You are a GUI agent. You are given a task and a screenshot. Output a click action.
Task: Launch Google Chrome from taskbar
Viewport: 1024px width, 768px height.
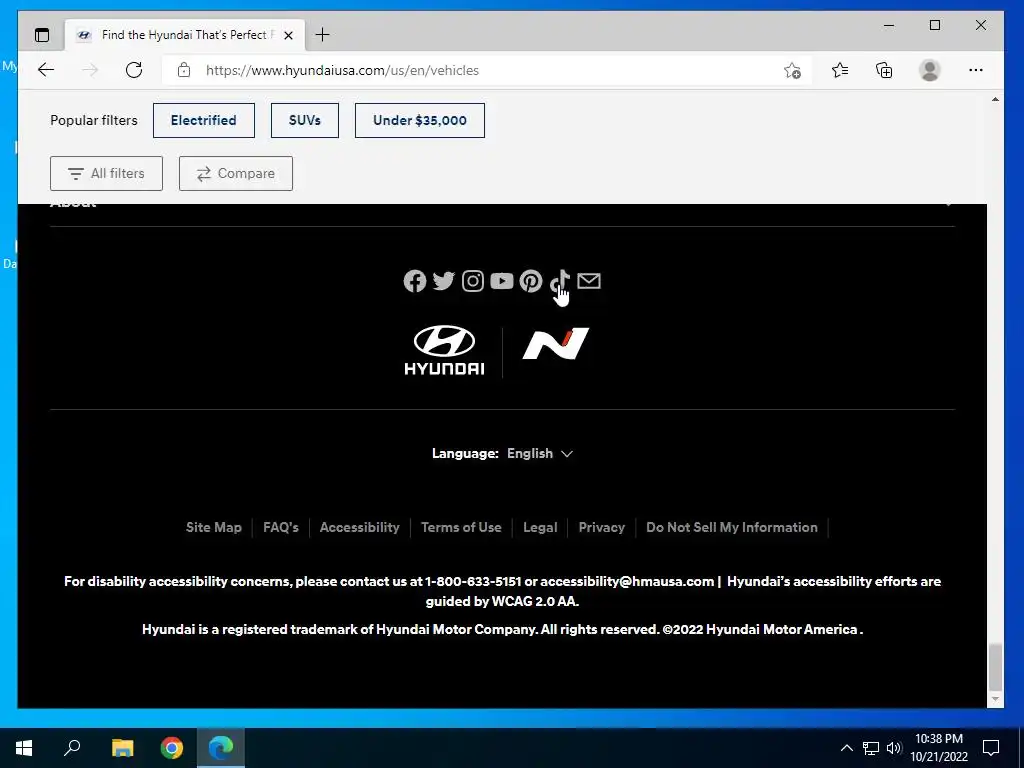(x=172, y=748)
